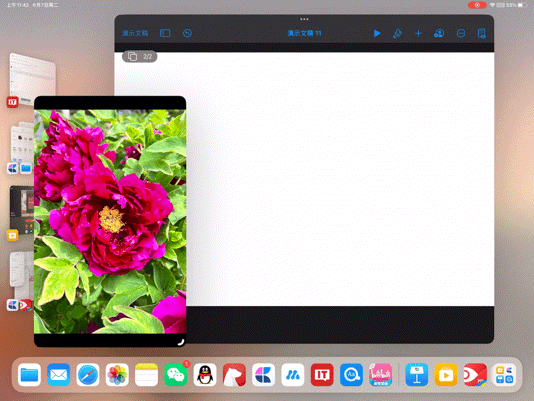
Task: Open the Format paintbrush panel in Keynote
Action: [397, 33]
